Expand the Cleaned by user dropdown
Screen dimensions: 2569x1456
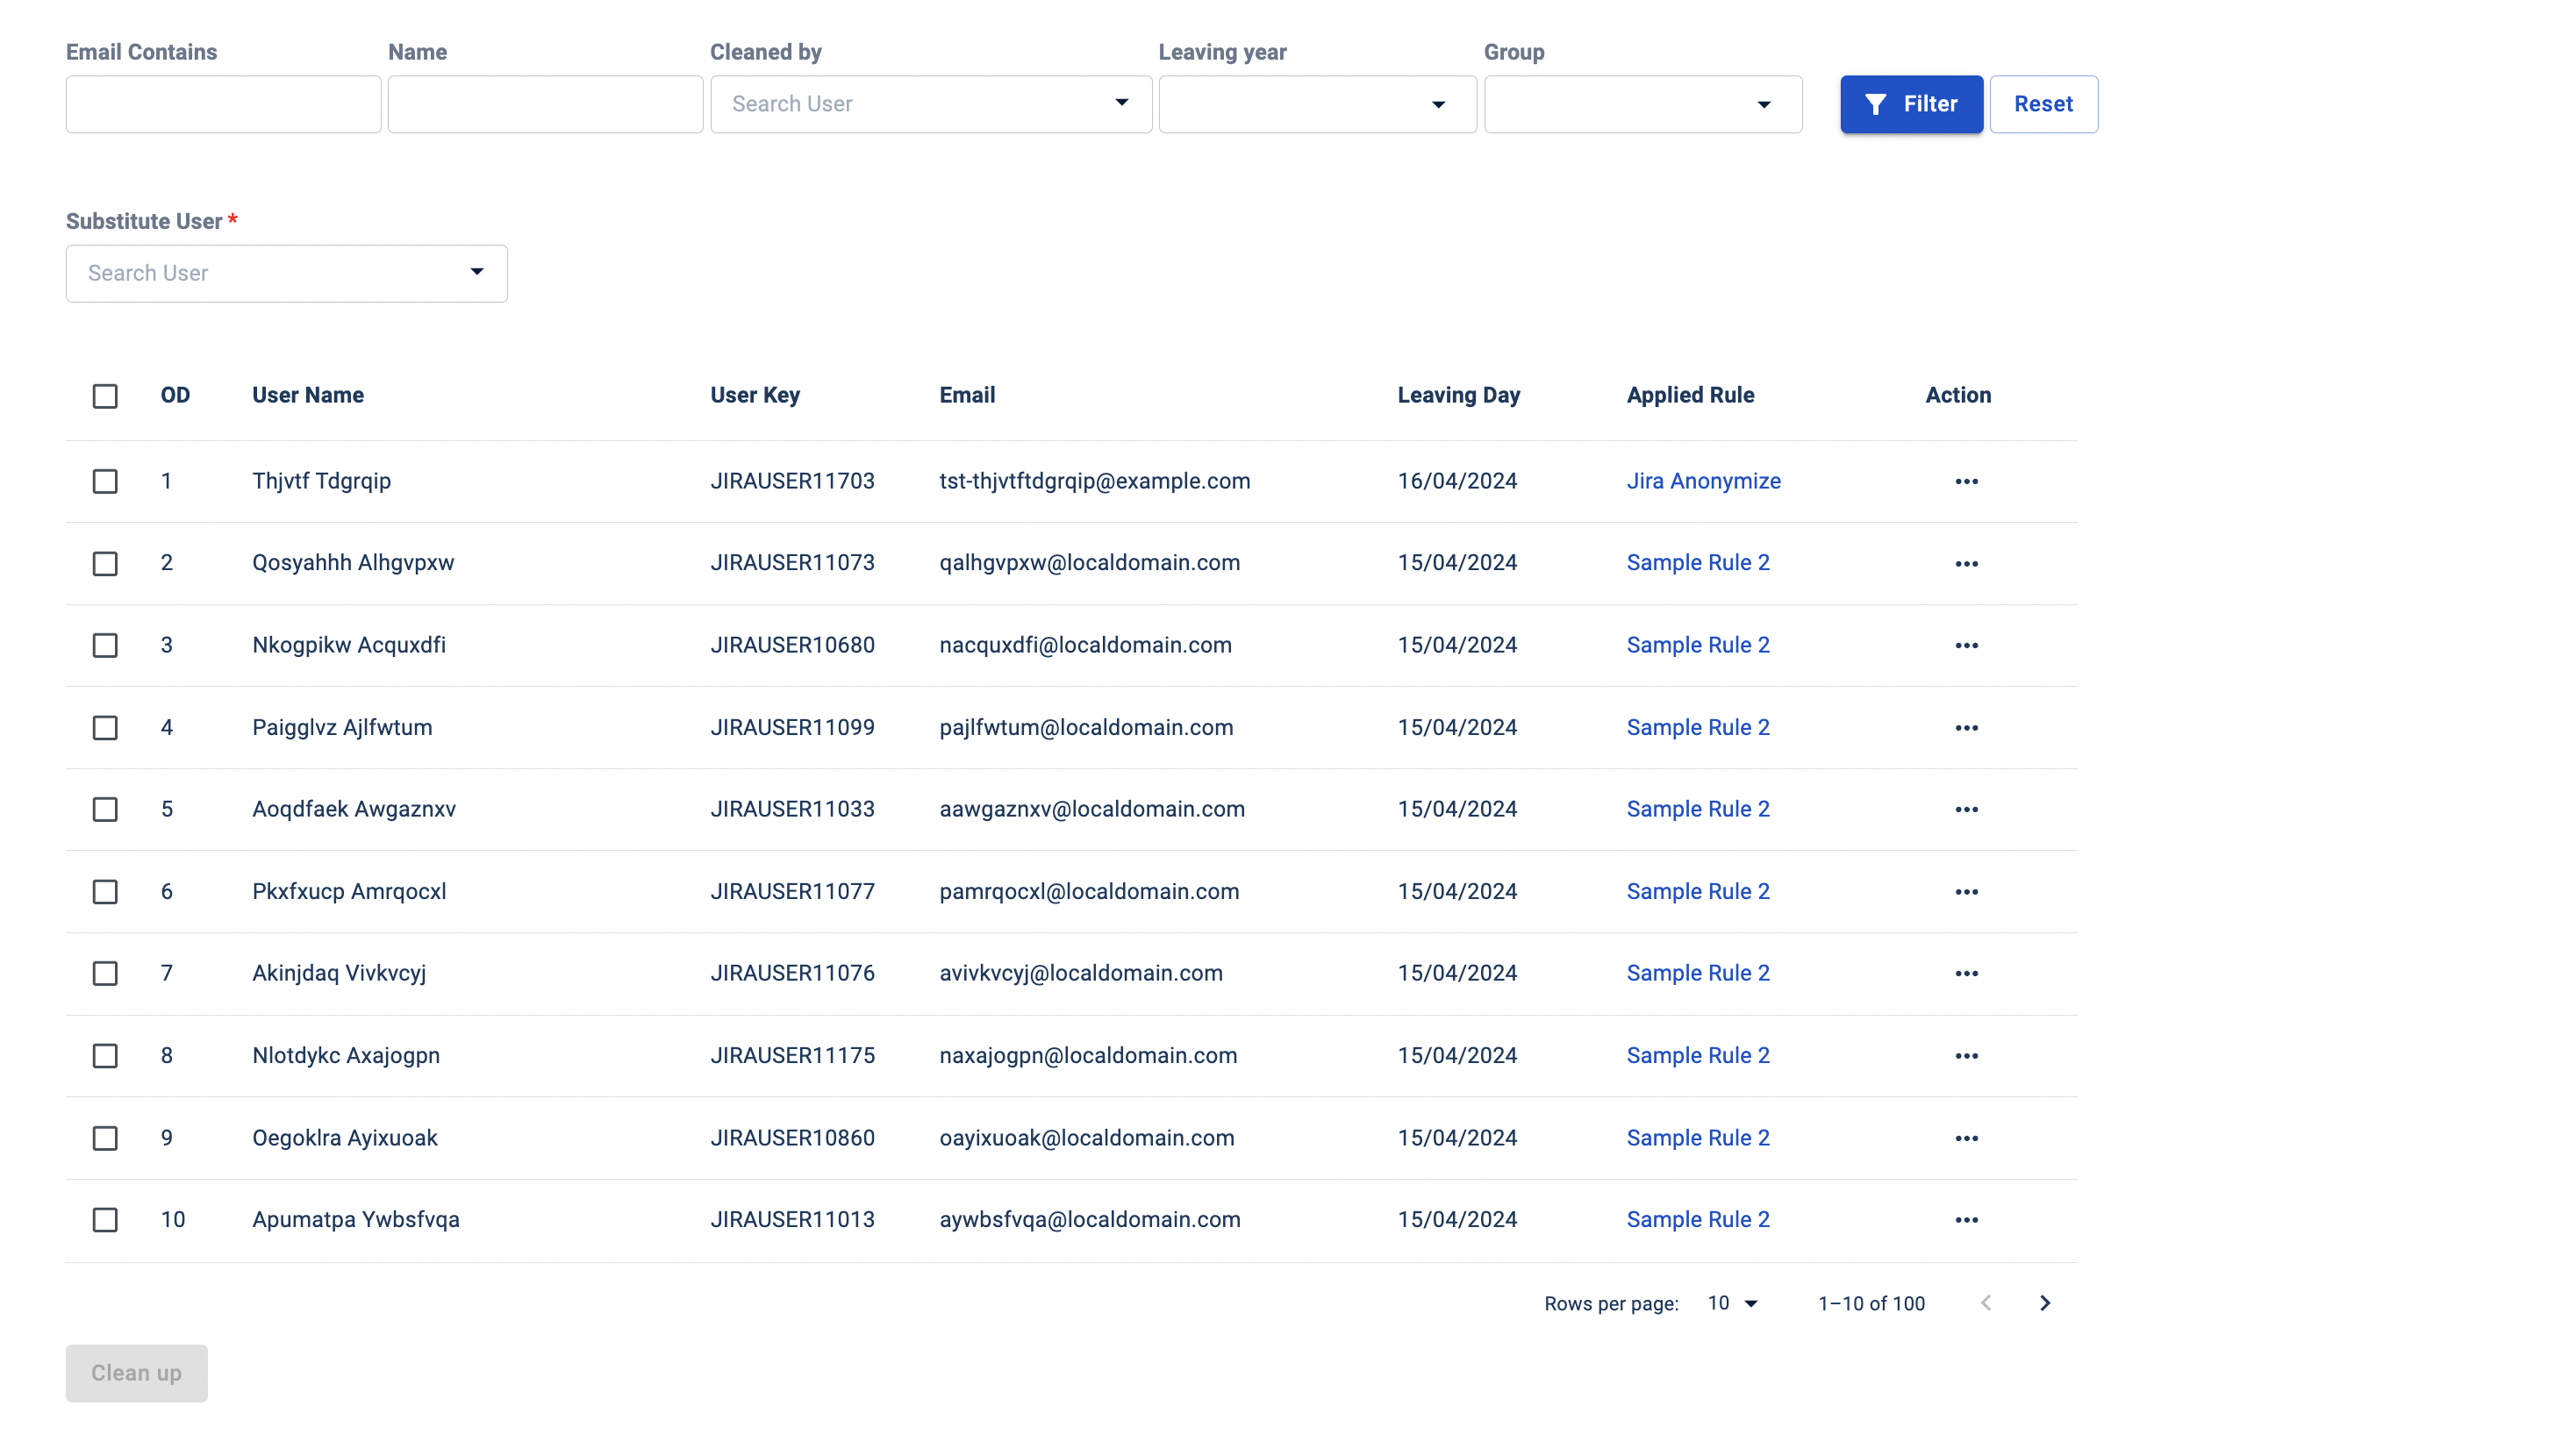coord(930,104)
